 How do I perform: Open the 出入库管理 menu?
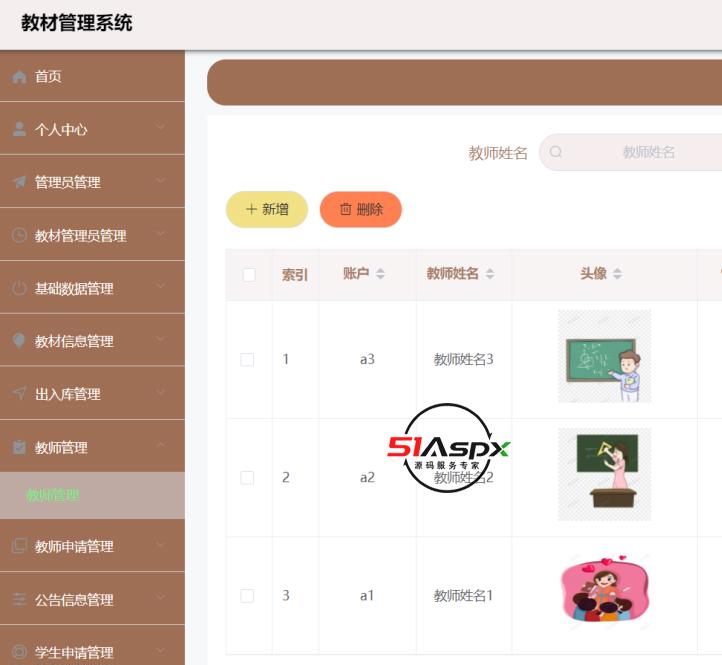coord(92,393)
